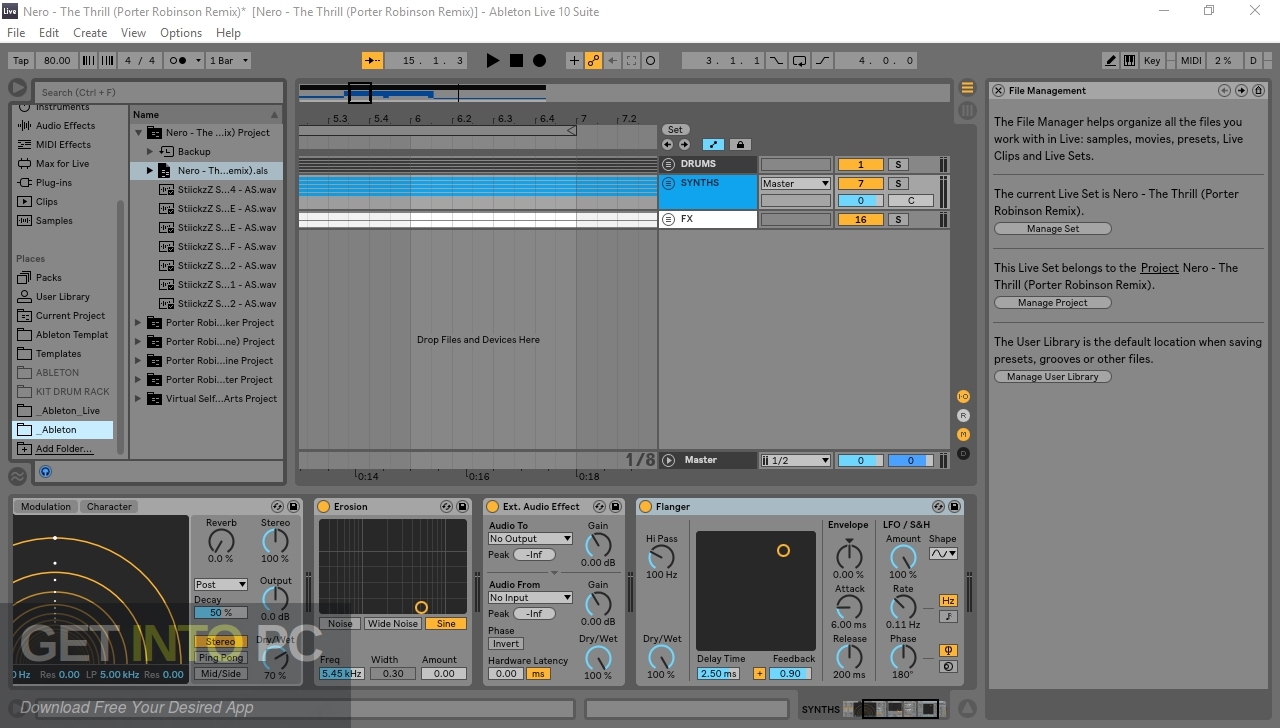Toggle the Flanger device activator
Screen dimensions: 1280x728
point(645,507)
